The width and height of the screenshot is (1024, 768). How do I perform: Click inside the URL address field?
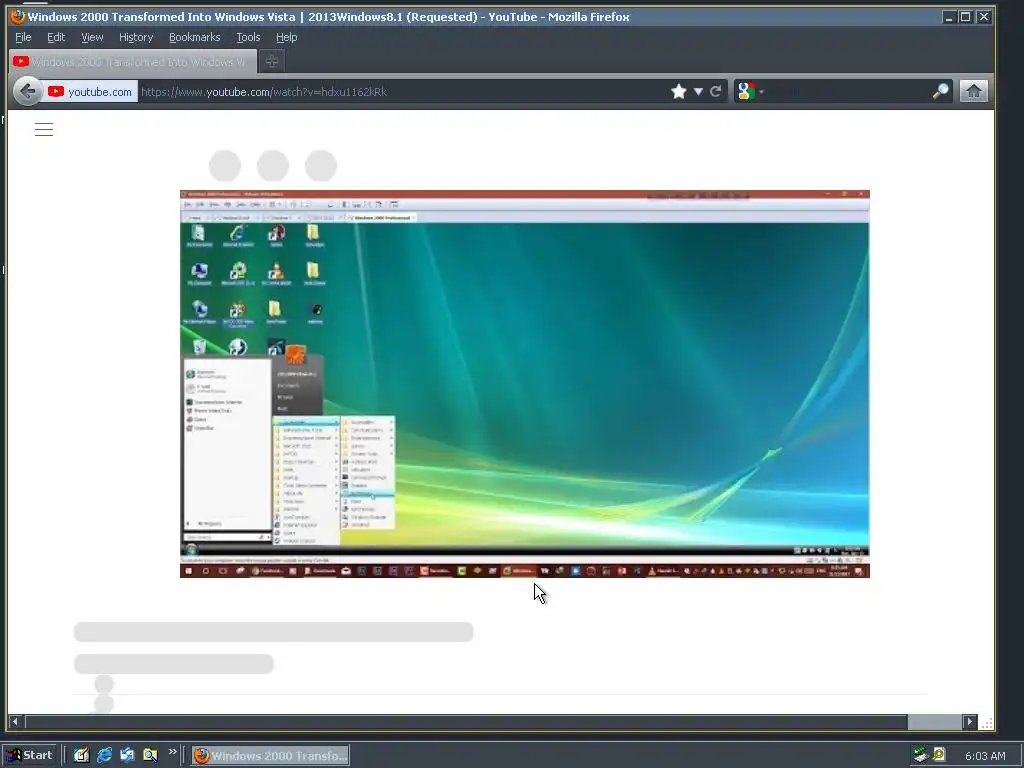click(402, 91)
